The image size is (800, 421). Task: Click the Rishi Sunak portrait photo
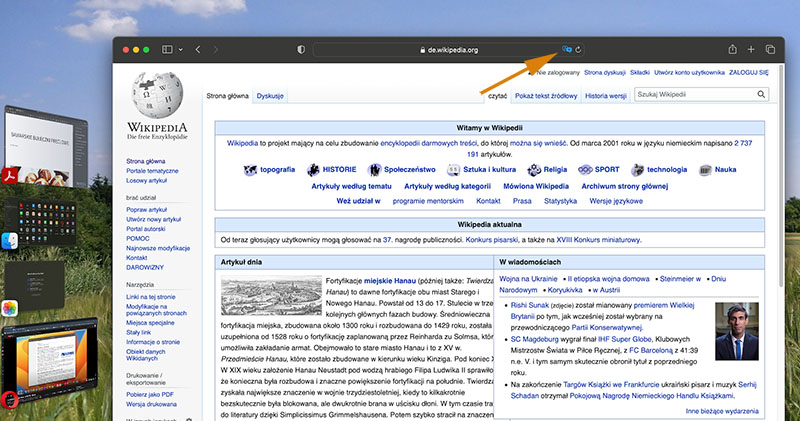[737, 331]
